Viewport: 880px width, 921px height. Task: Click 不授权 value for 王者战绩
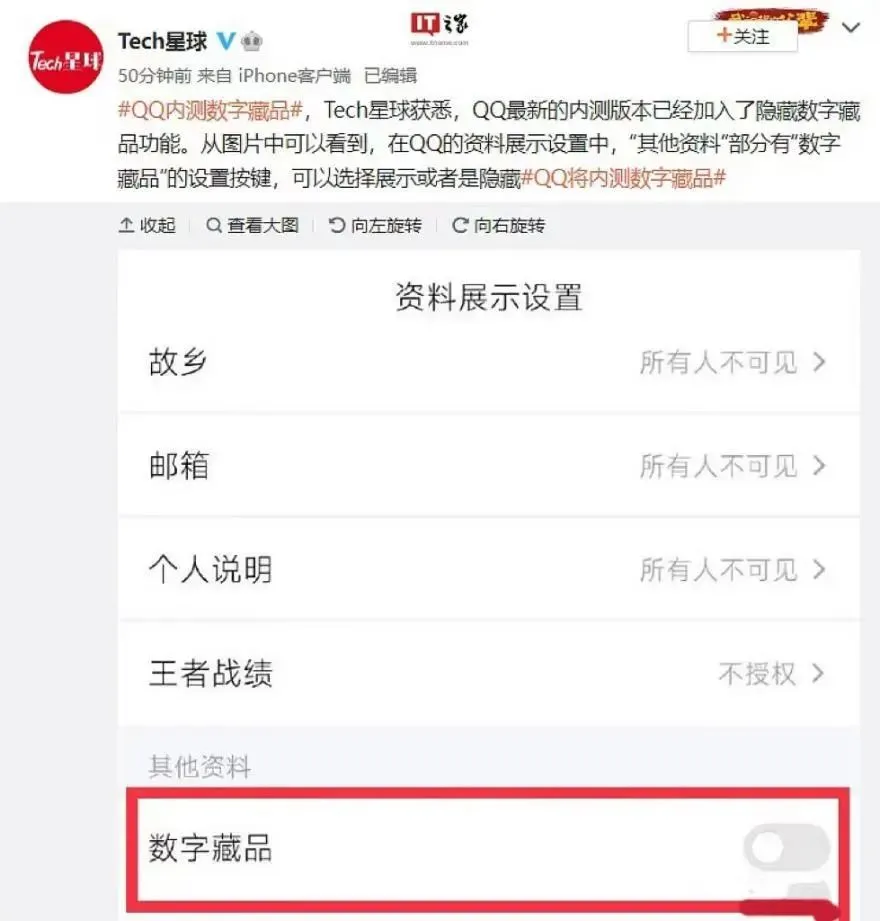pyautogui.click(x=757, y=673)
